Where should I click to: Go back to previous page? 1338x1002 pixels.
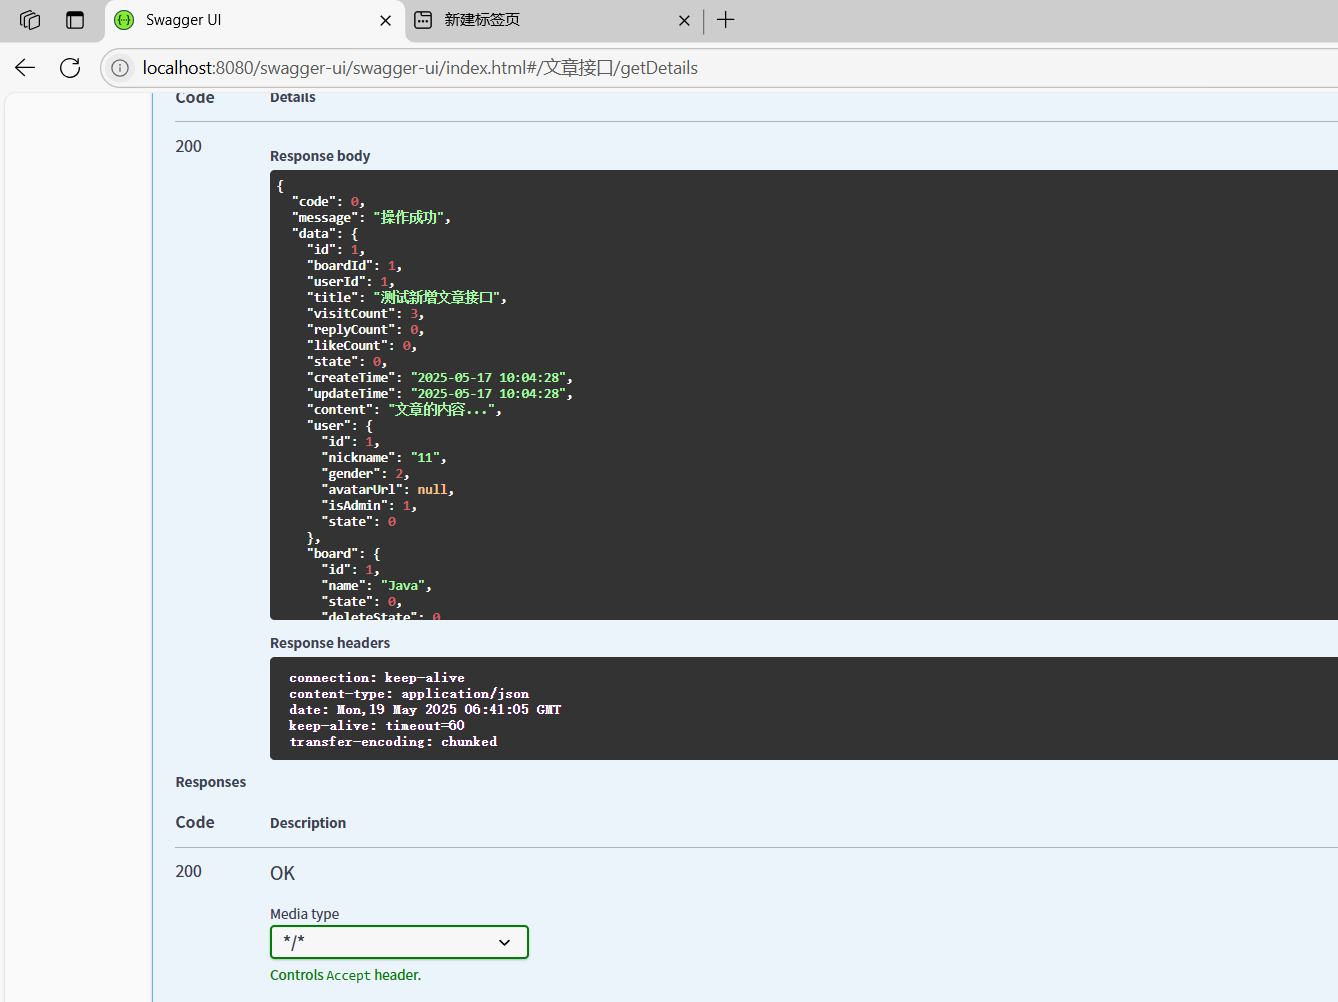(x=25, y=68)
